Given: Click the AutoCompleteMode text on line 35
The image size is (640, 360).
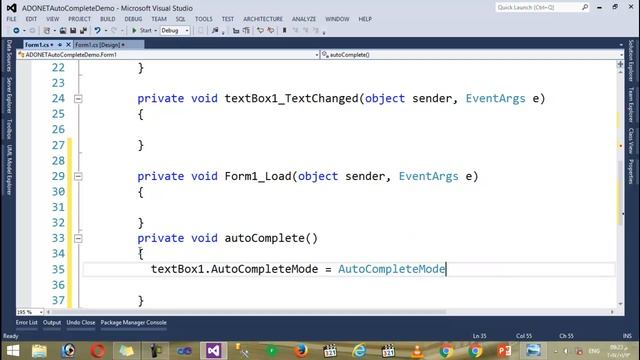Looking at the screenshot, I should point(391,269).
